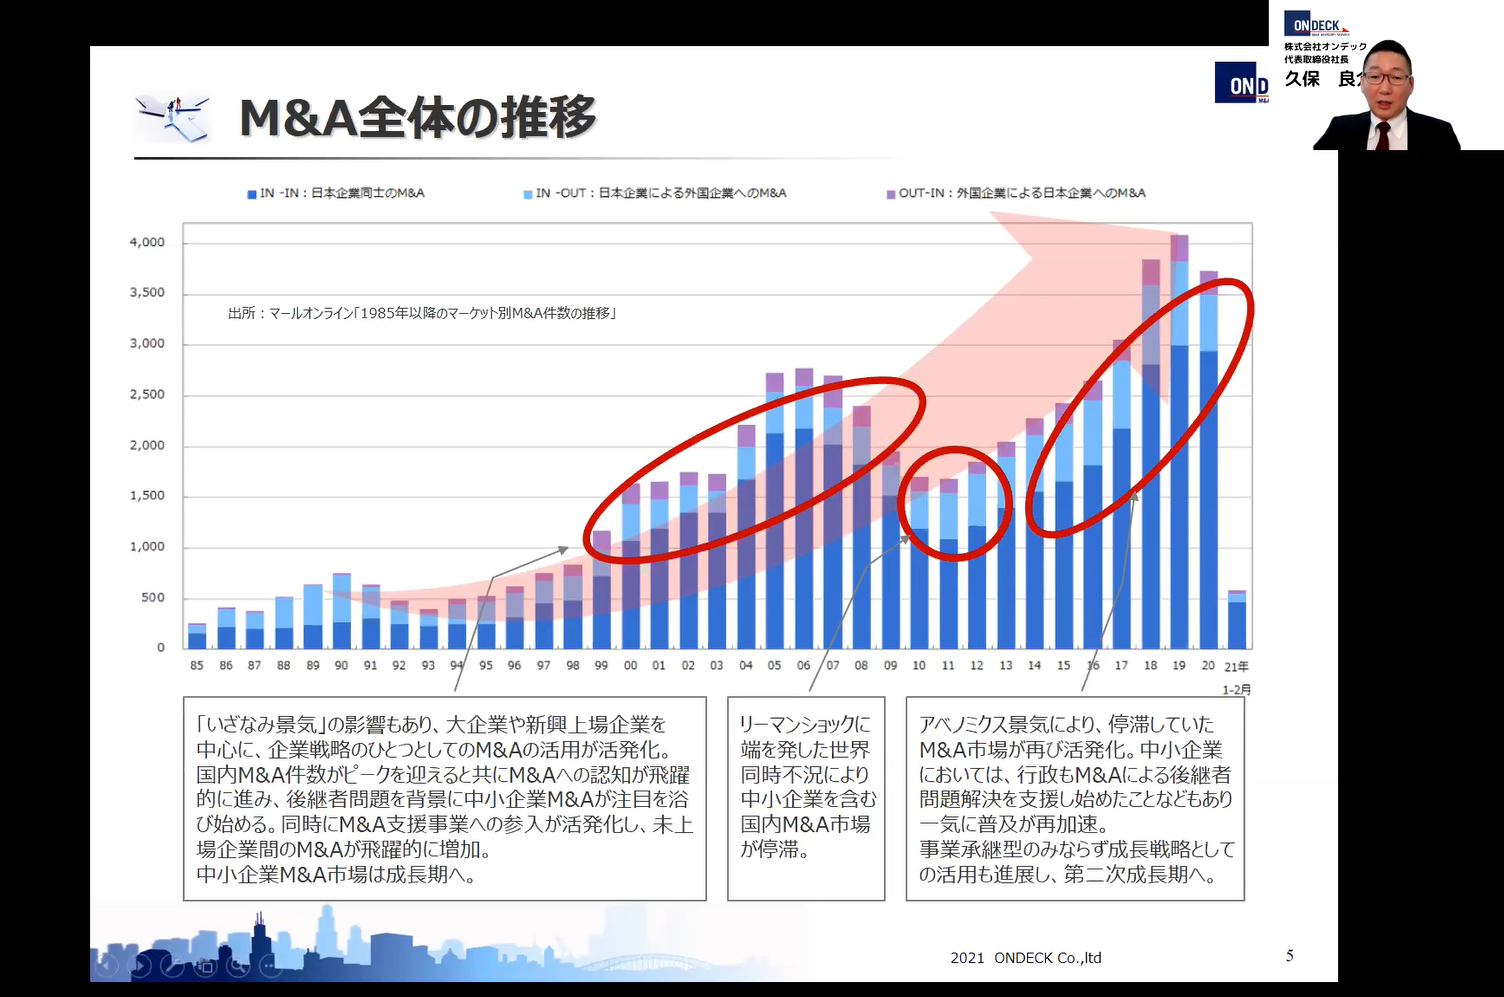
Task: Activate the slideshow zoom magnifier
Action: pyautogui.click(x=237, y=965)
